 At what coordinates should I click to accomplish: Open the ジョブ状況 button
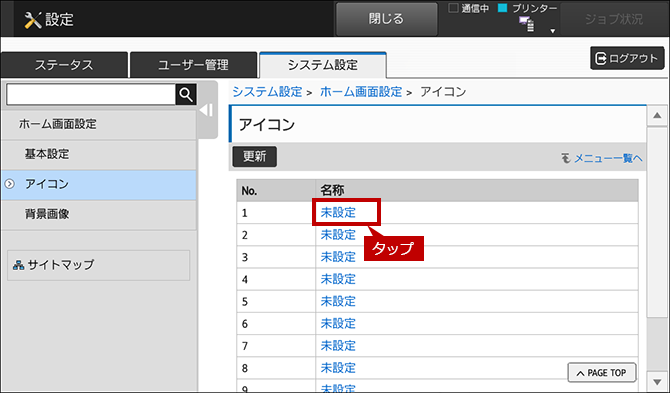tap(614, 19)
